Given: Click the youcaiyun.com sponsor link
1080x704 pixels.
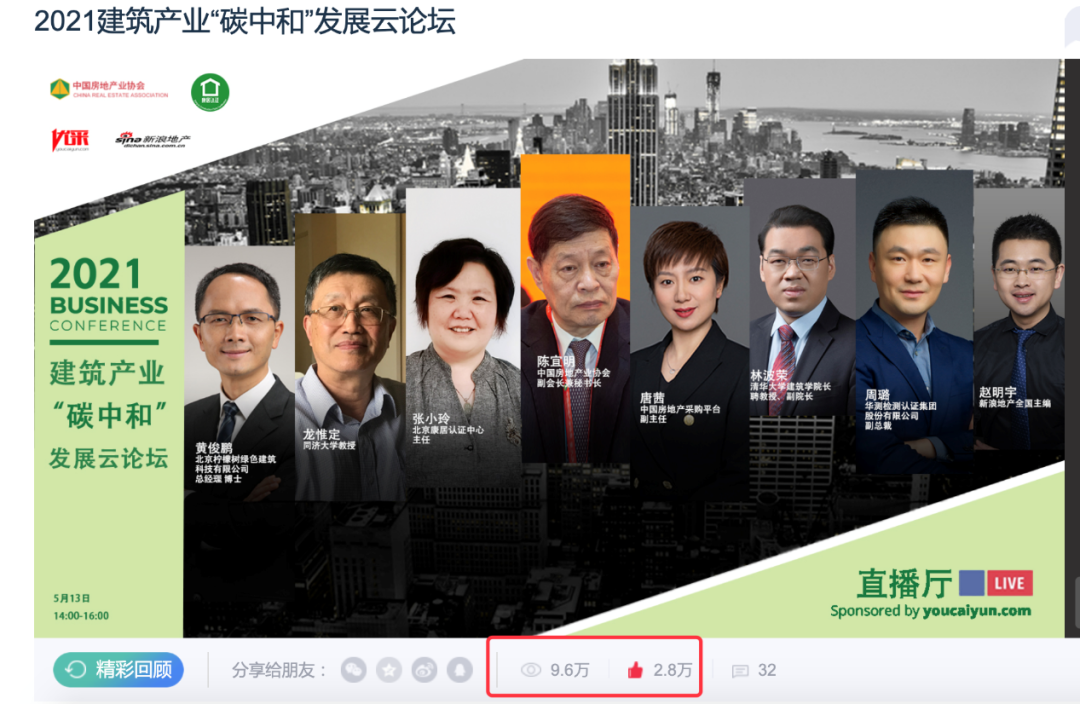Looking at the screenshot, I should (977, 610).
